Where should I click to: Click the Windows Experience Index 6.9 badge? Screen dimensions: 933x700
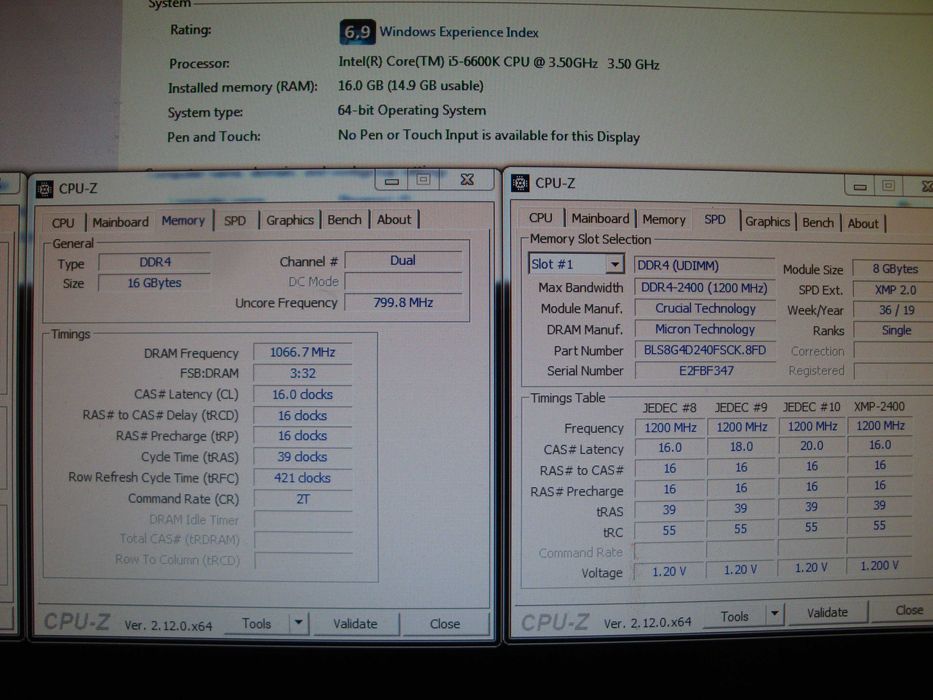357,32
